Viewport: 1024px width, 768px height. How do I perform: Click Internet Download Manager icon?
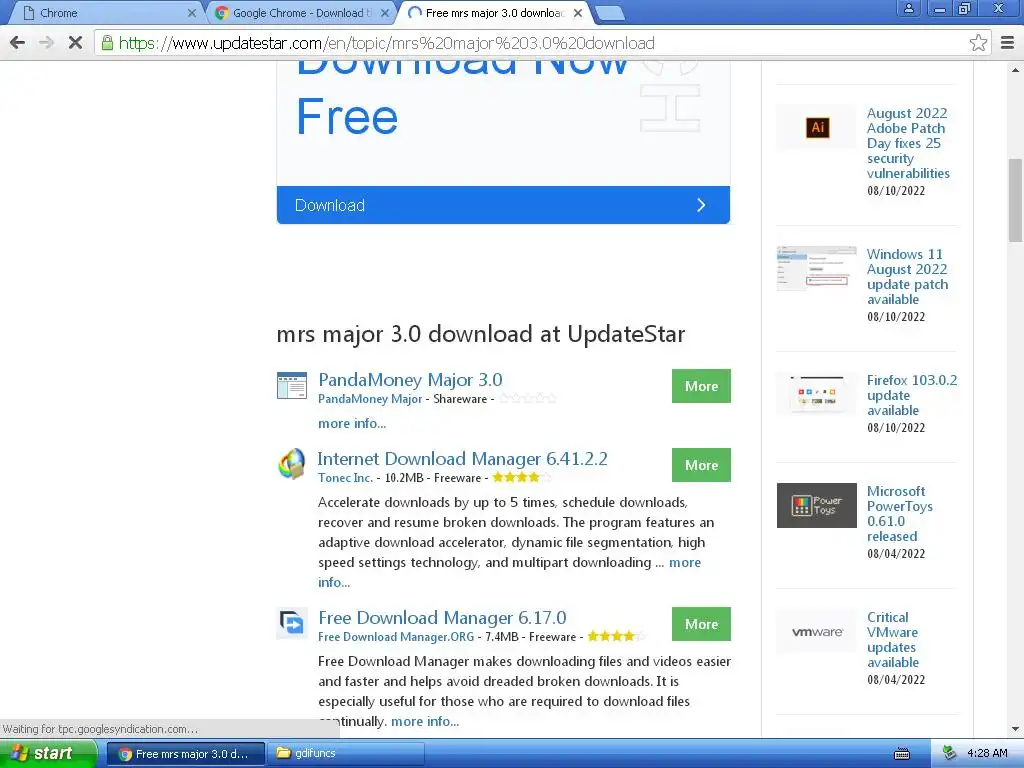291,464
